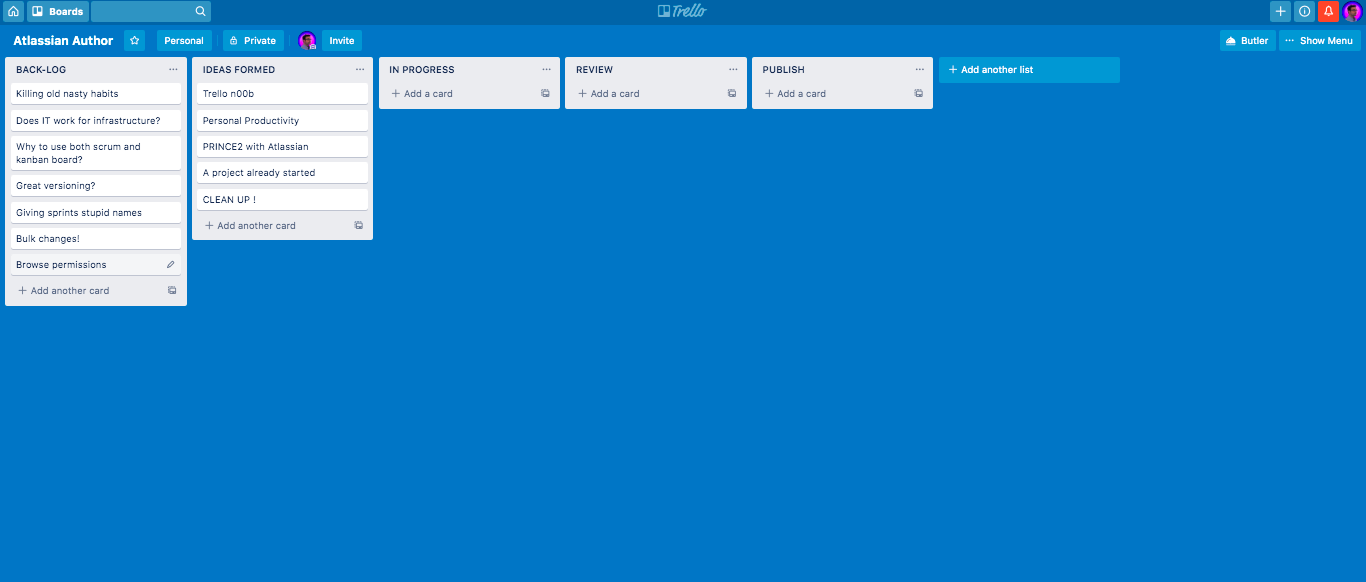Edit the Browse permissions card pencil icon

point(170,265)
